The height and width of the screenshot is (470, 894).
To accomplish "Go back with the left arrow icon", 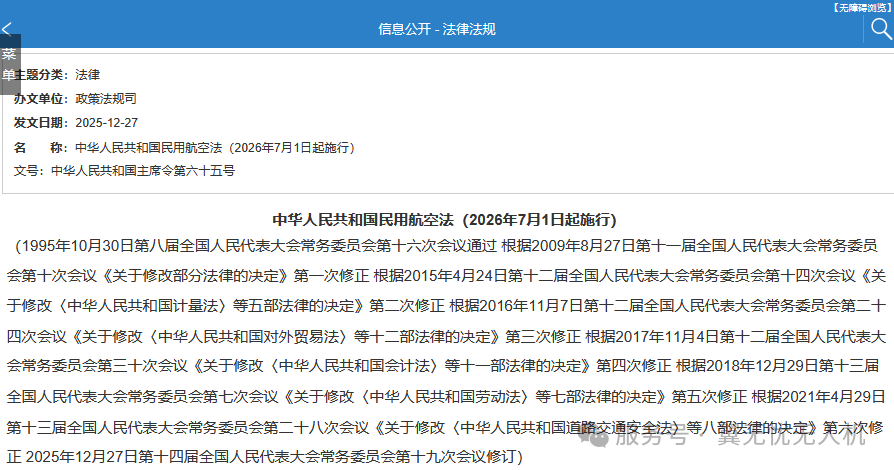I will (x=7, y=29).
